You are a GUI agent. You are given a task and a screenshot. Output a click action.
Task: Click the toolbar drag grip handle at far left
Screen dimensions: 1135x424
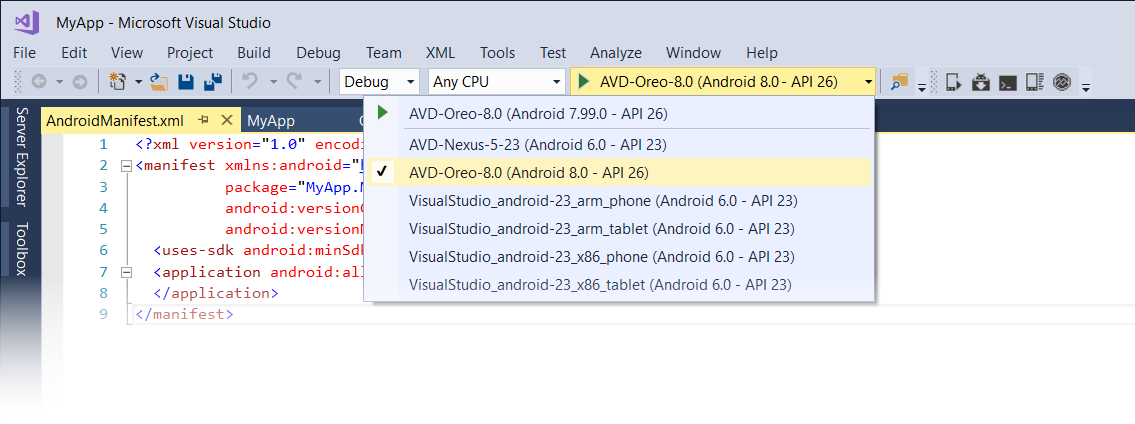(x=18, y=82)
